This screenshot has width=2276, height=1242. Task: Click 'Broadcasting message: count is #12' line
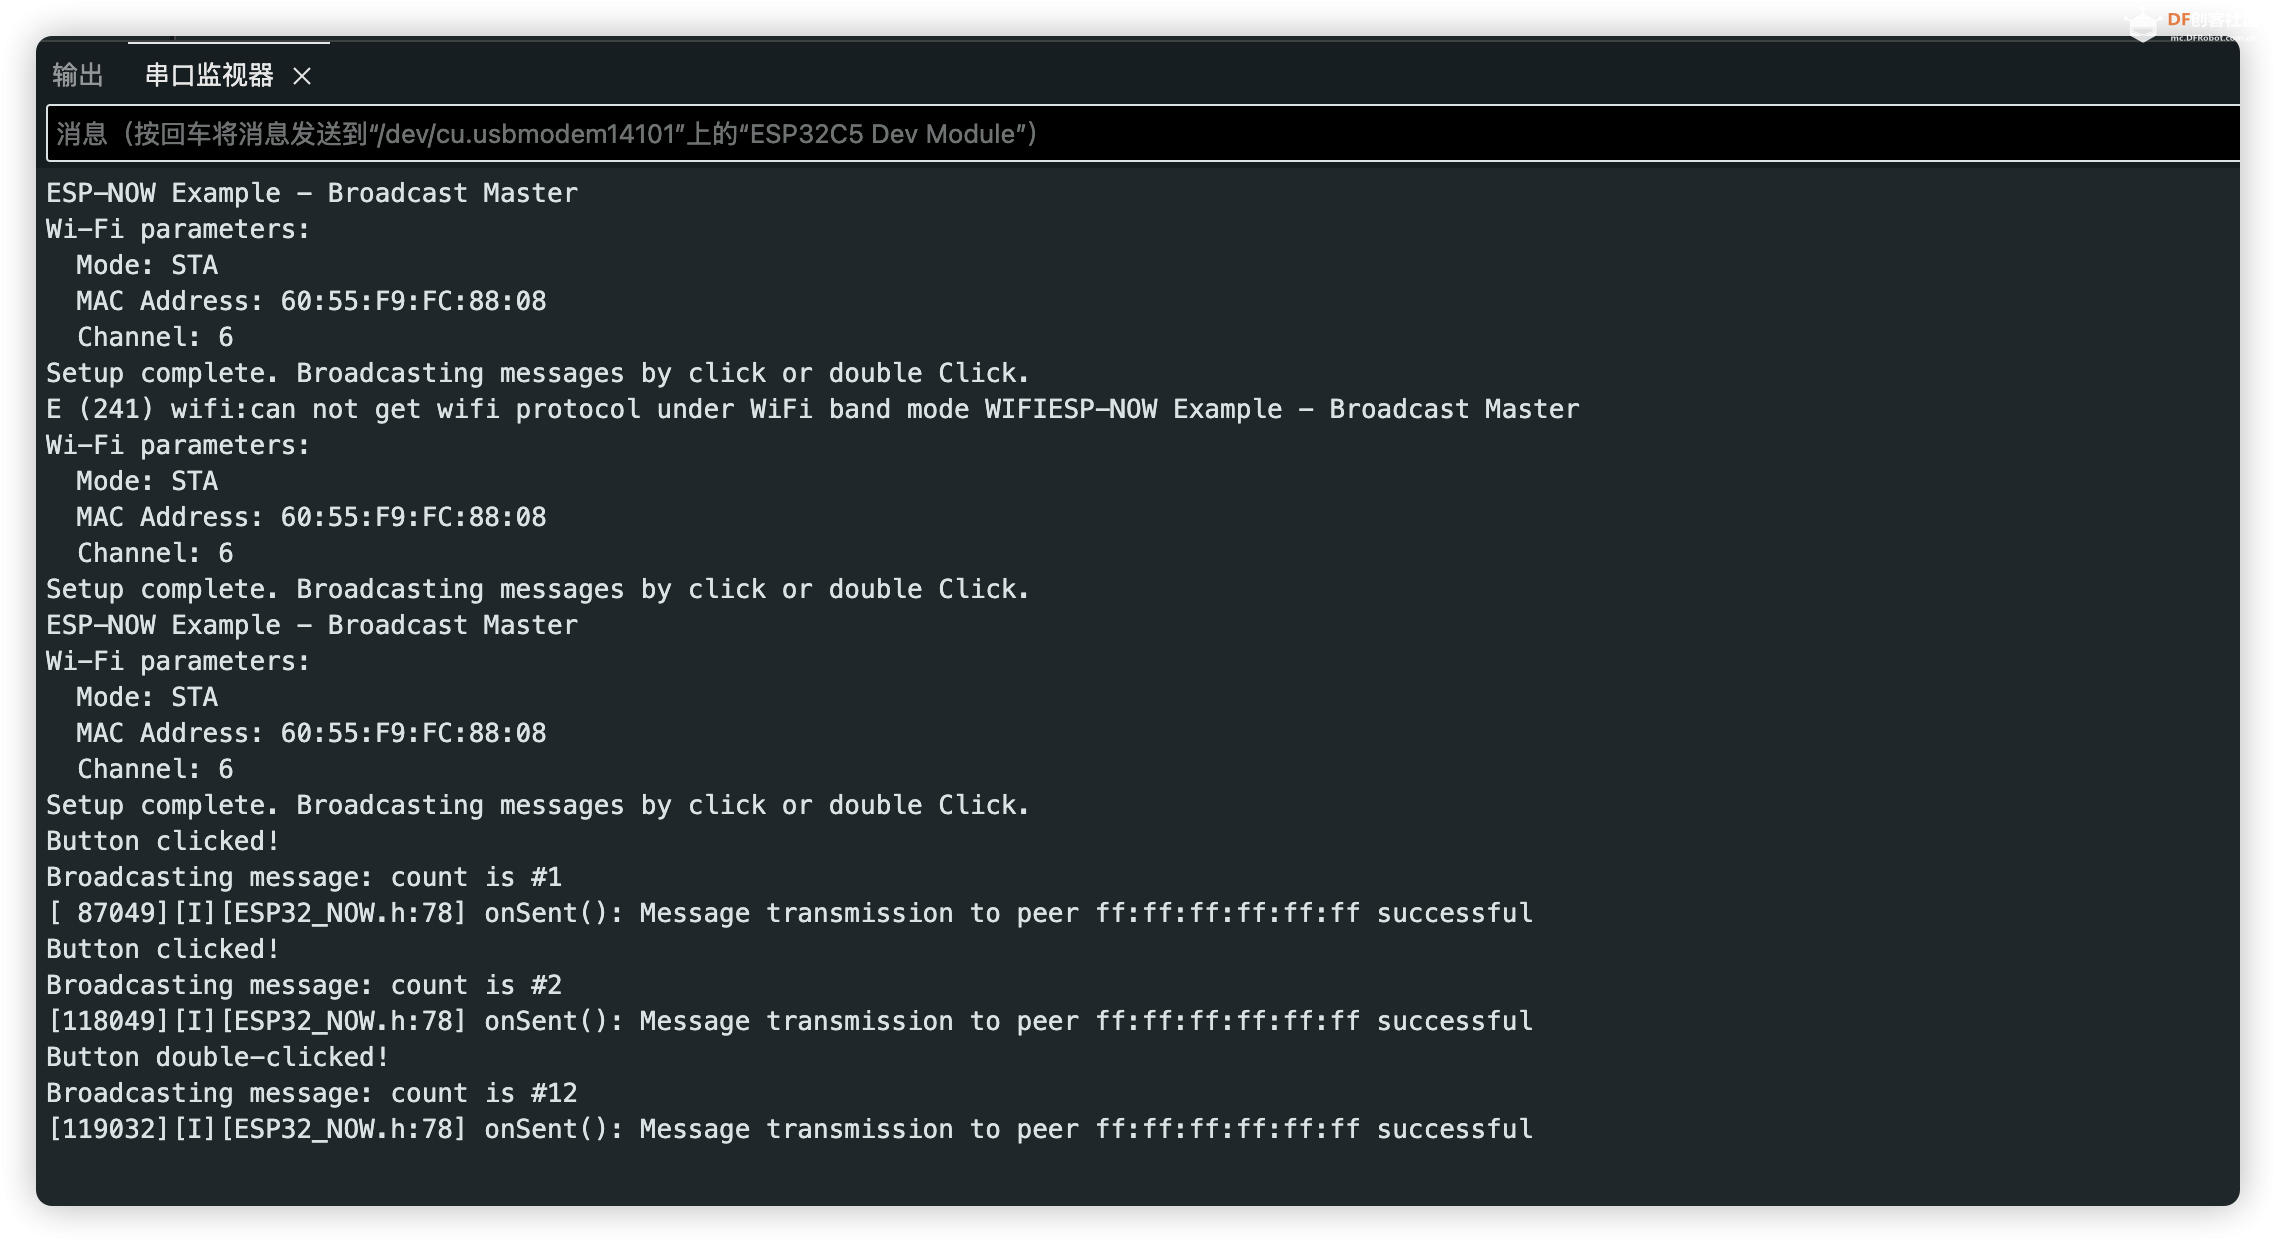312,1093
